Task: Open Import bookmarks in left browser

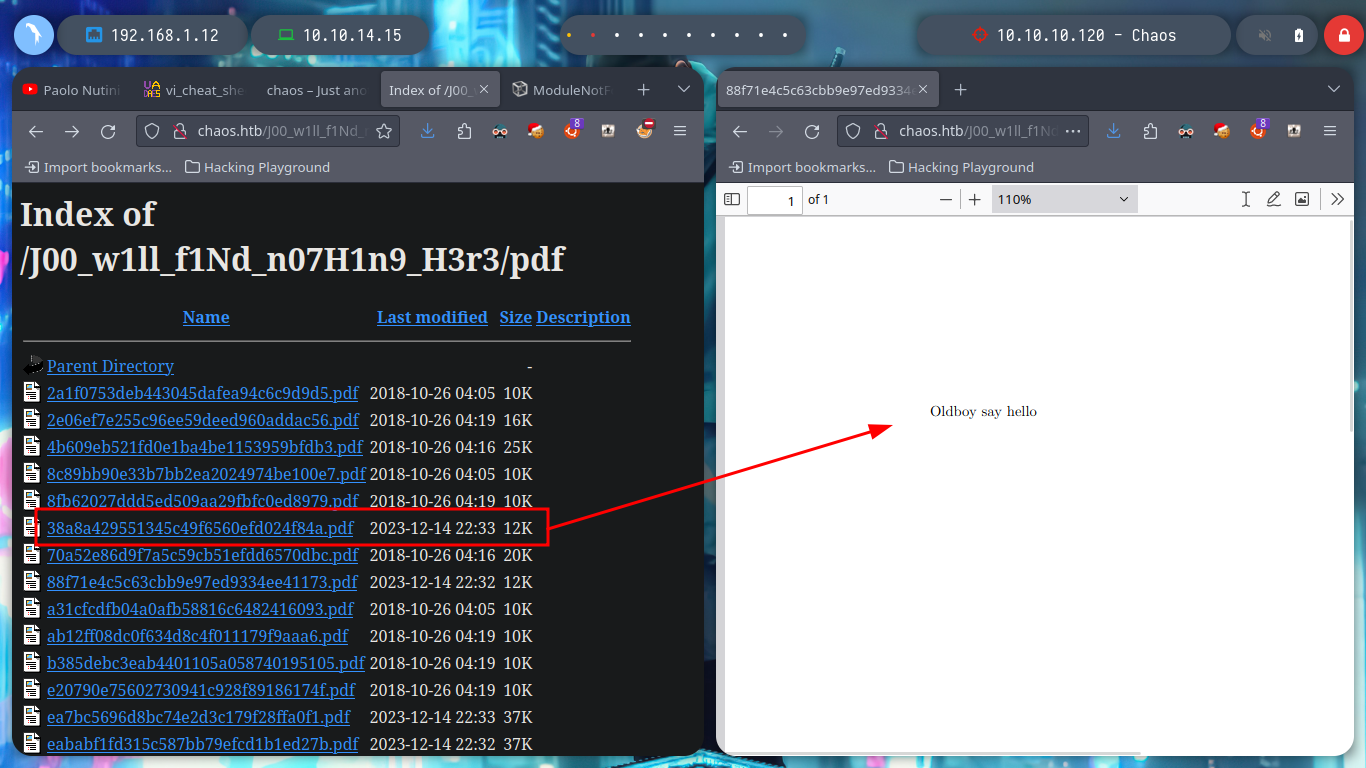Action: point(98,167)
